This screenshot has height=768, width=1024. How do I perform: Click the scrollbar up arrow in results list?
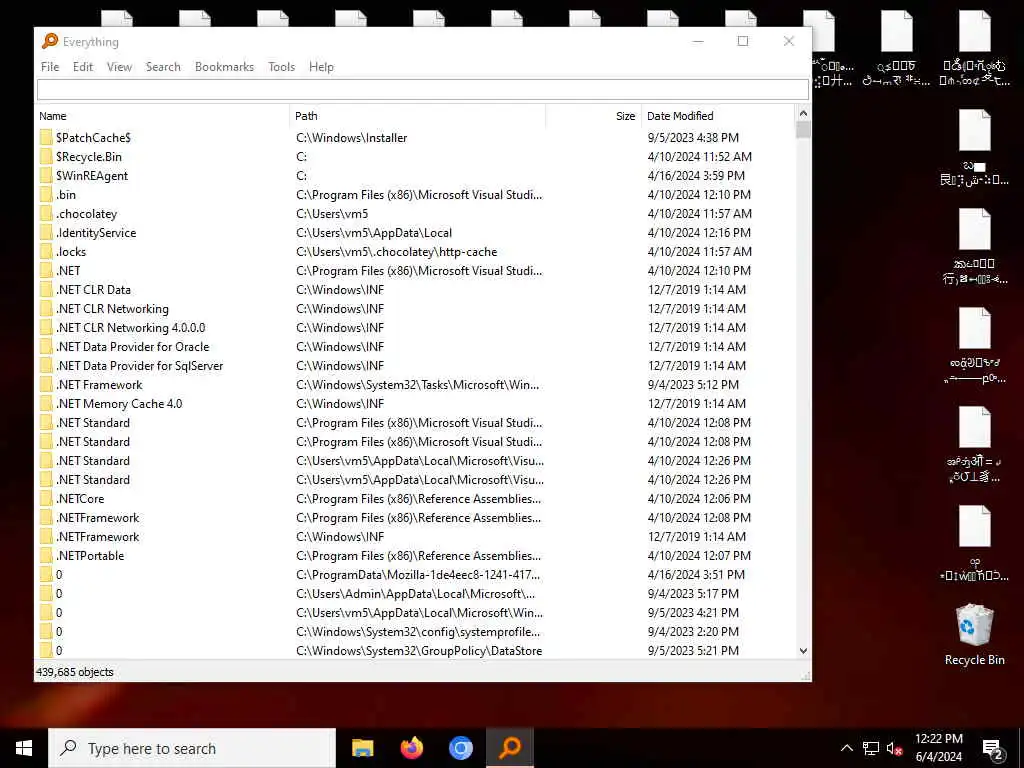pyautogui.click(x=803, y=114)
